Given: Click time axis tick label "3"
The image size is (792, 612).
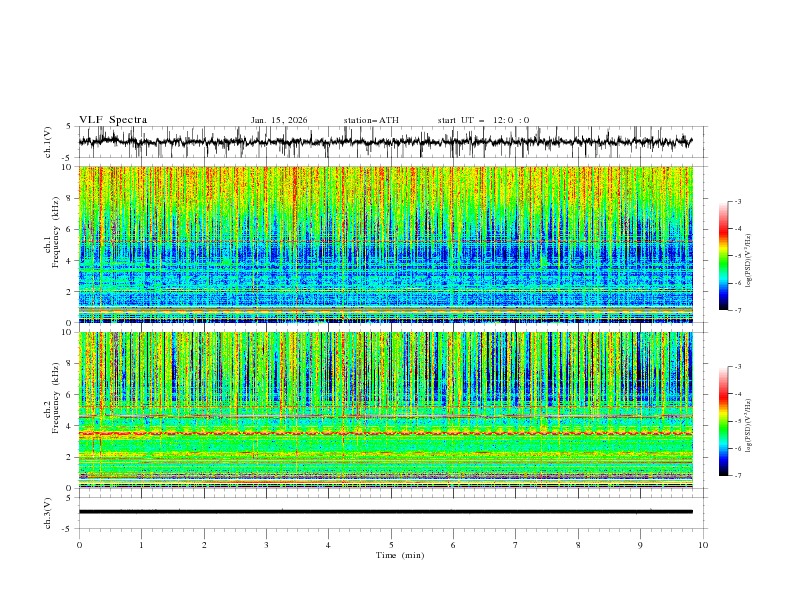Looking at the screenshot, I should (x=266, y=545).
